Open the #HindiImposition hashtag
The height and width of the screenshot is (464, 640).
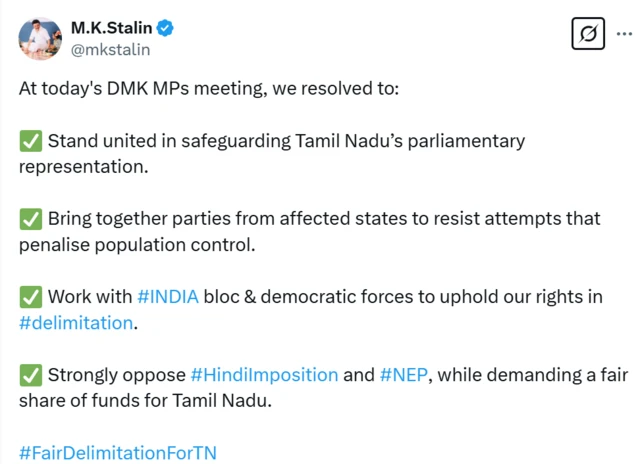[264, 375]
